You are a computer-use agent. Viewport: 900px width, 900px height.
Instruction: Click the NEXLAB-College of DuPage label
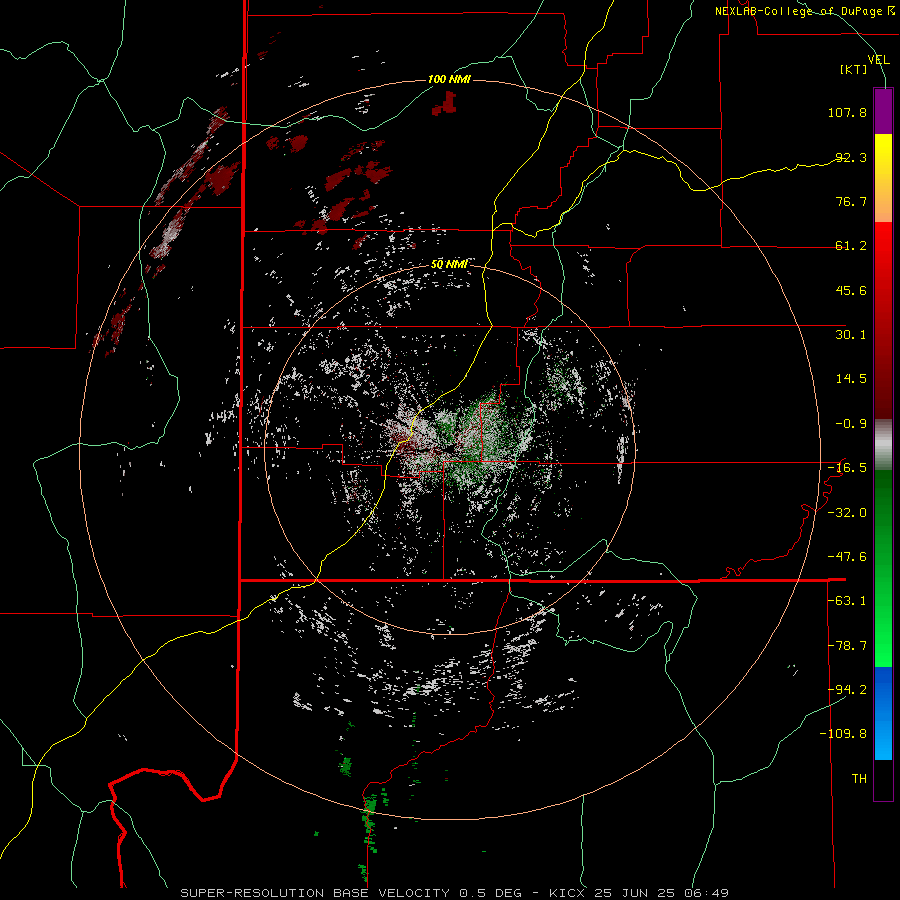click(x=804, y=11)
